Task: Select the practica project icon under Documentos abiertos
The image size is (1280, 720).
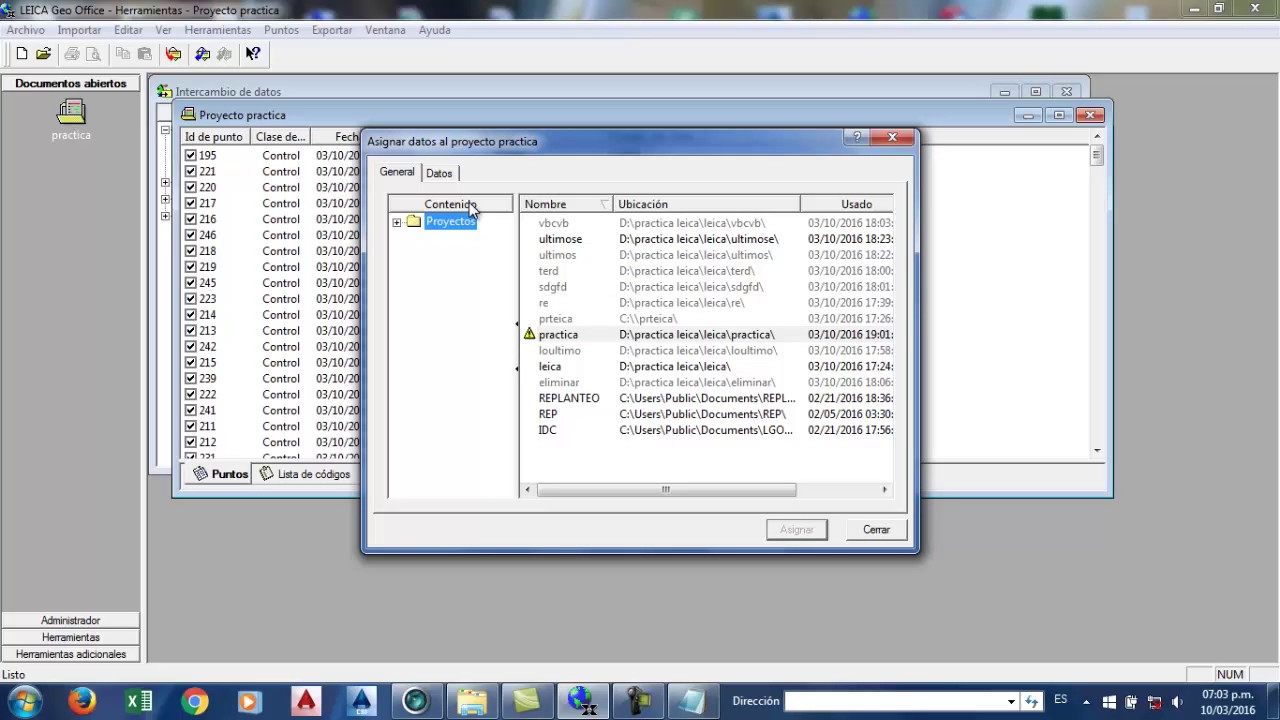Action: click(x=71, y=113)
